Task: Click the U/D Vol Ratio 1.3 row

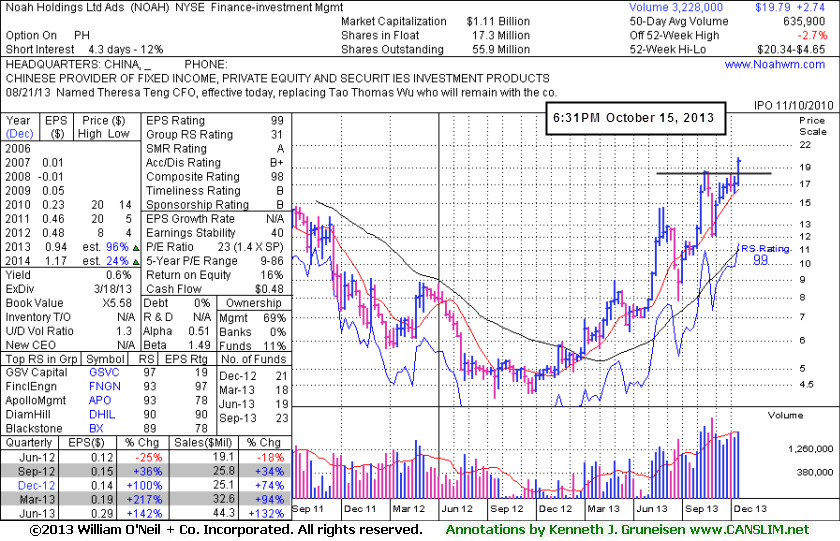Action: tap(69, 331)
